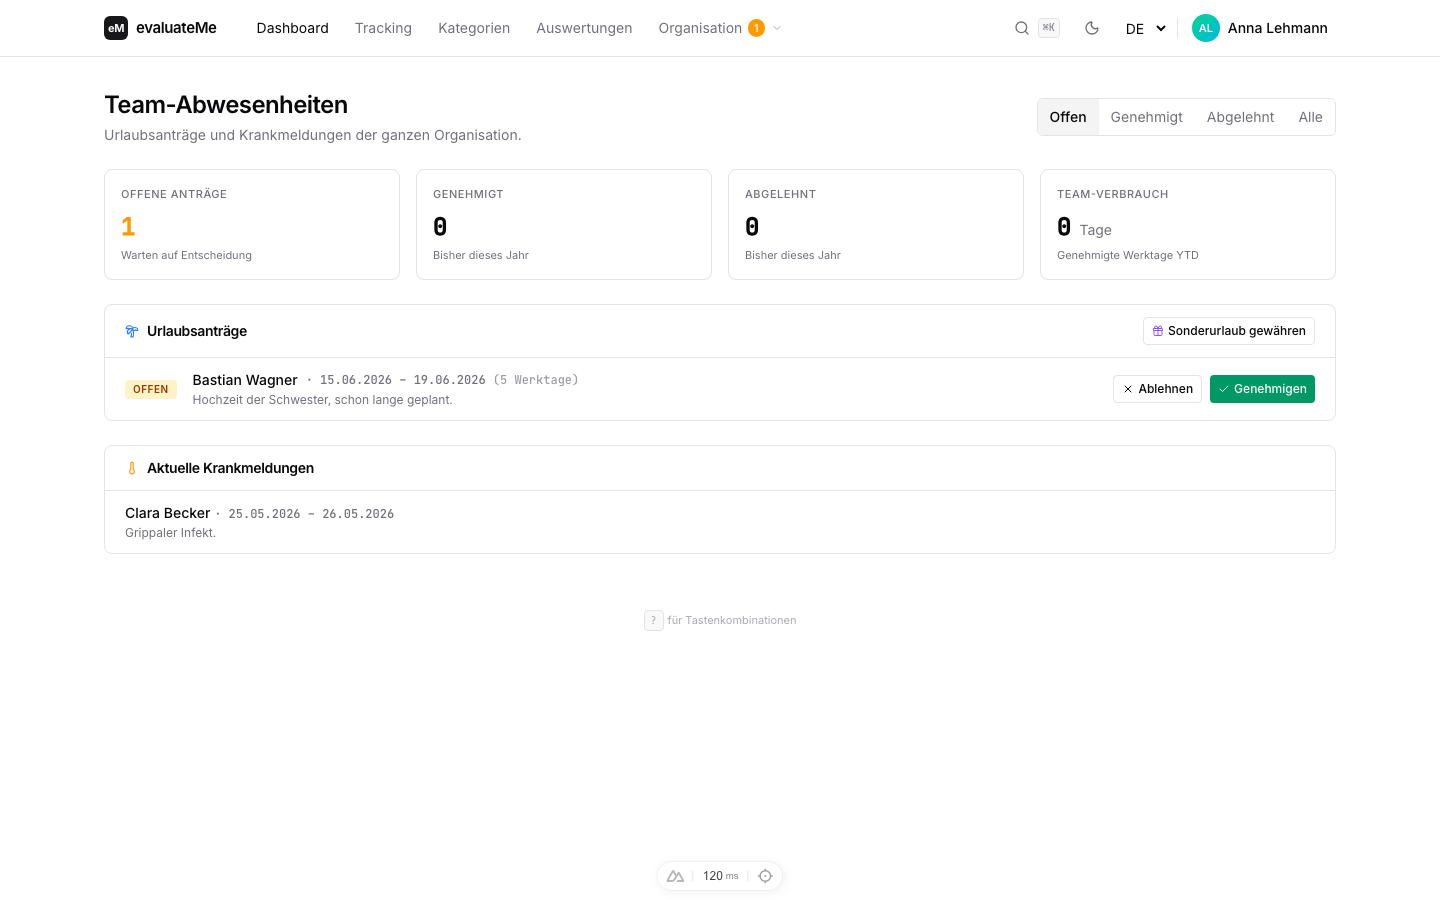Image resolution: width=1440 pixels, height=900 pixels.
Task: Click the devtools inspector target icon
Action: pyautogui.click(x=765, y=876)
